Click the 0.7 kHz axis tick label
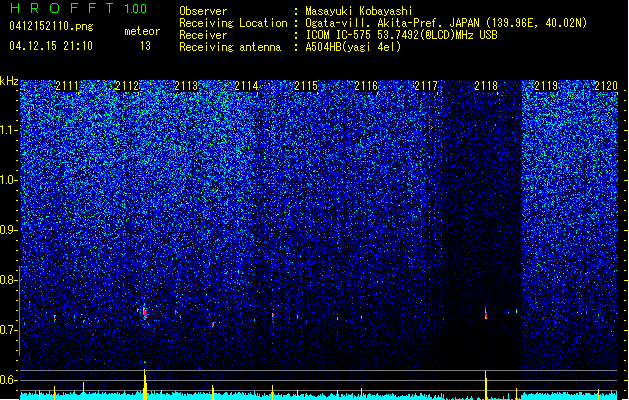 (8, 330)
